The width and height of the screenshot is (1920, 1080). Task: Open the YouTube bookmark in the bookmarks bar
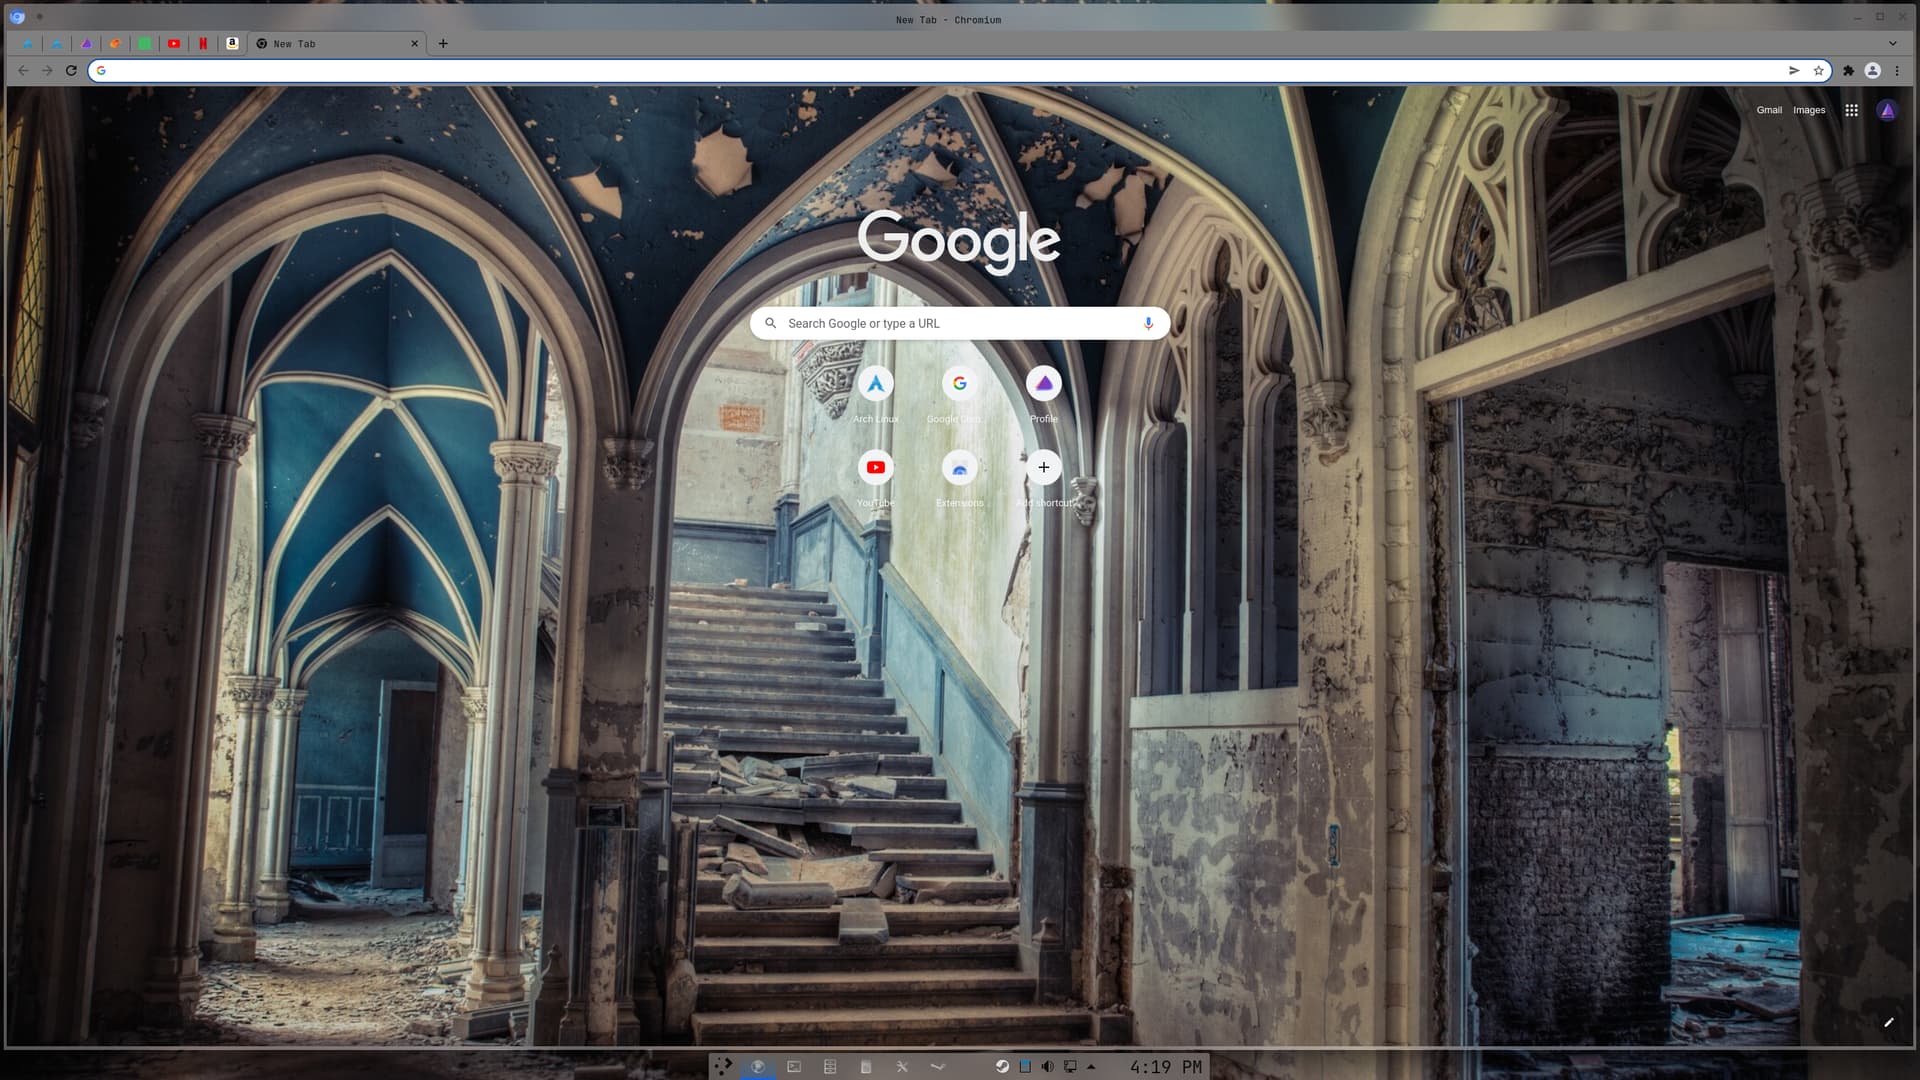click(x=174, y=43)
